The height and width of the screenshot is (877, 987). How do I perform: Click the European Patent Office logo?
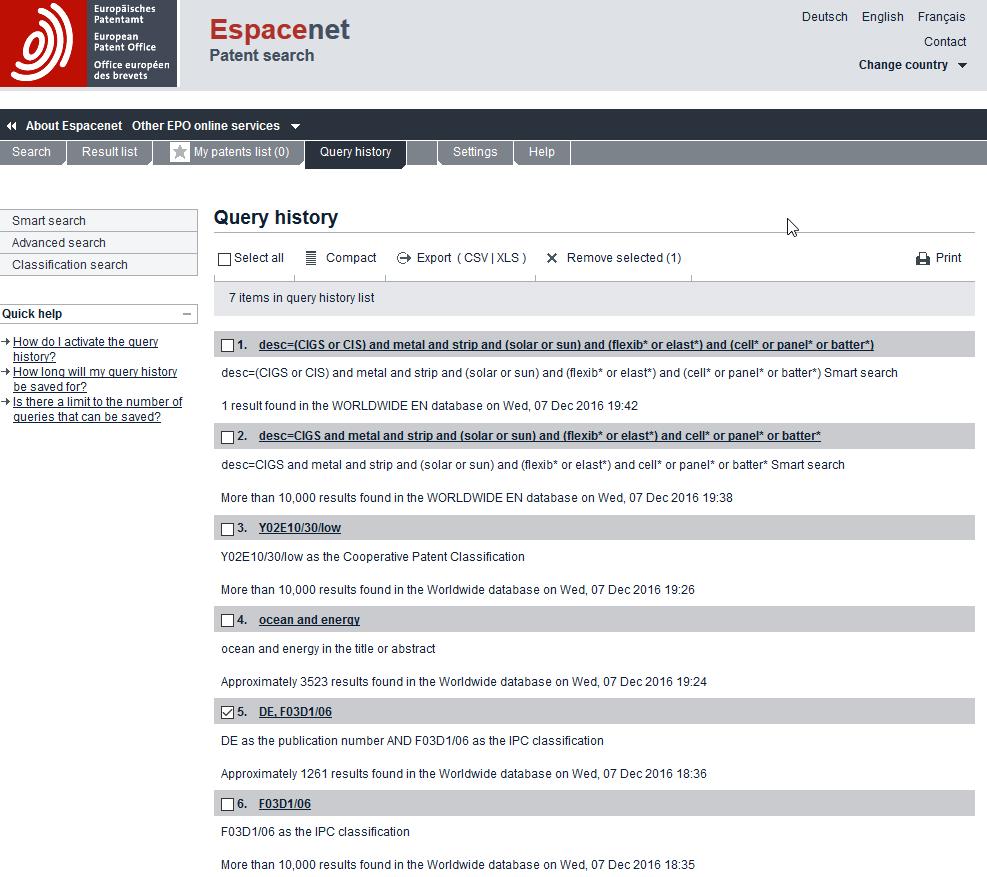88,43
